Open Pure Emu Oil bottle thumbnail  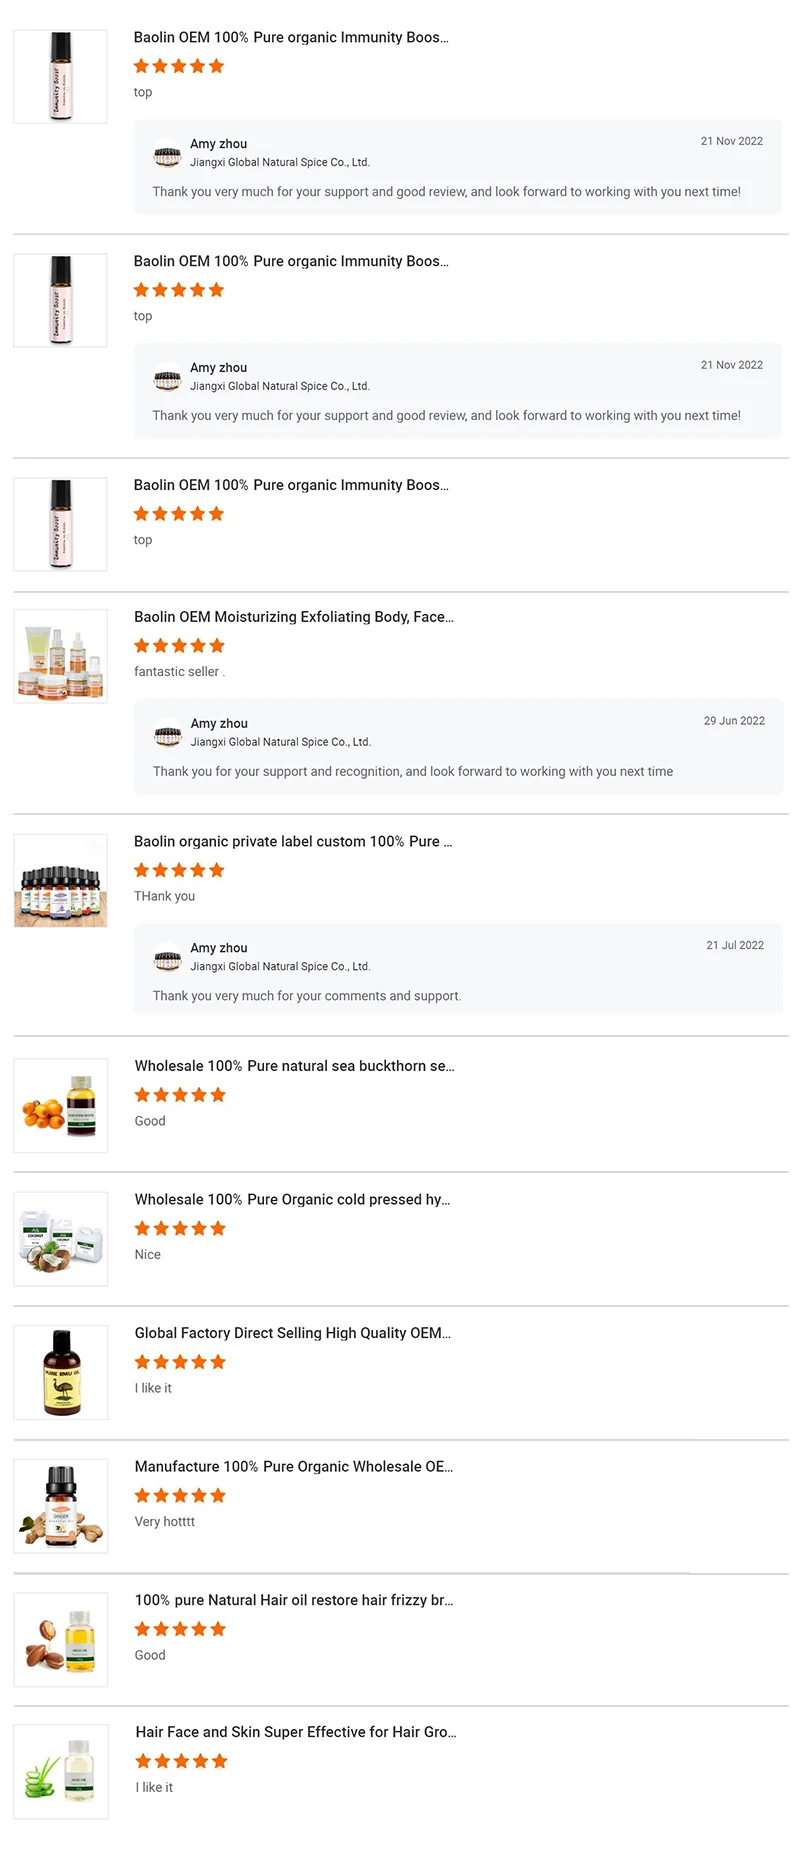pyautogui.click(x=61, y=1372)
